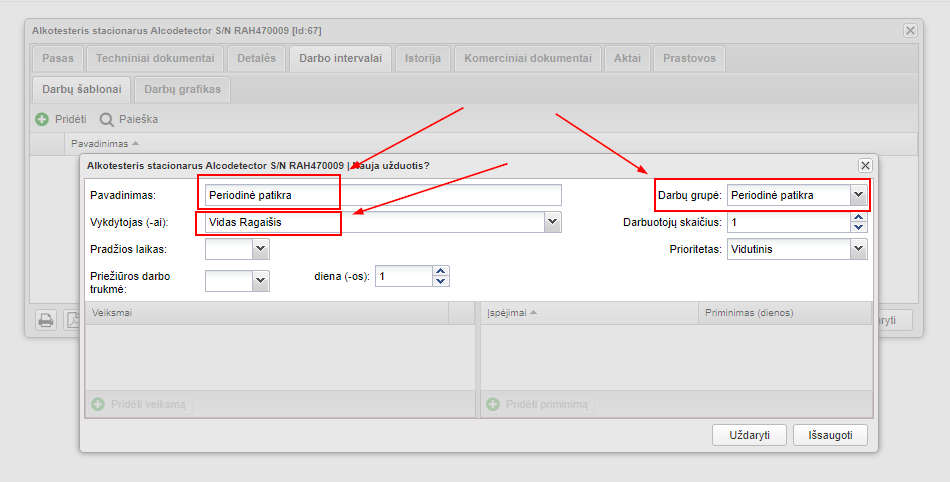Viewport: 950px width, 482px height.
Task: Decrease the diena (-os) value
Action: click(x=442, y=281)
